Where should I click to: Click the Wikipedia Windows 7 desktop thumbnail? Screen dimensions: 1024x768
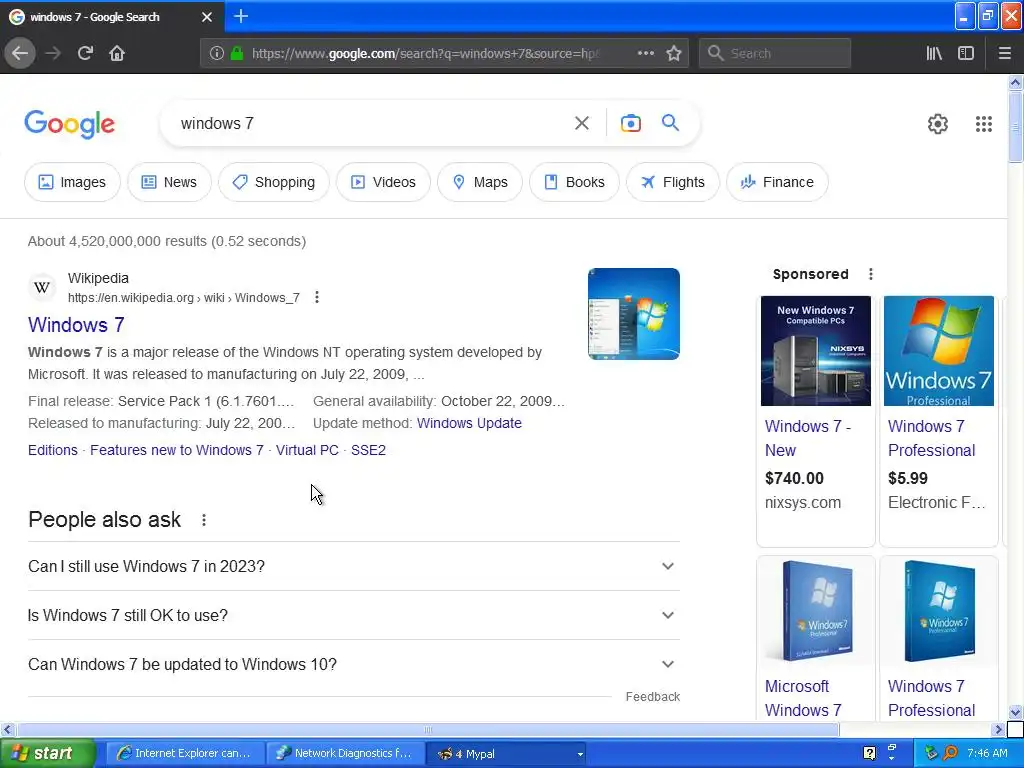633,313
